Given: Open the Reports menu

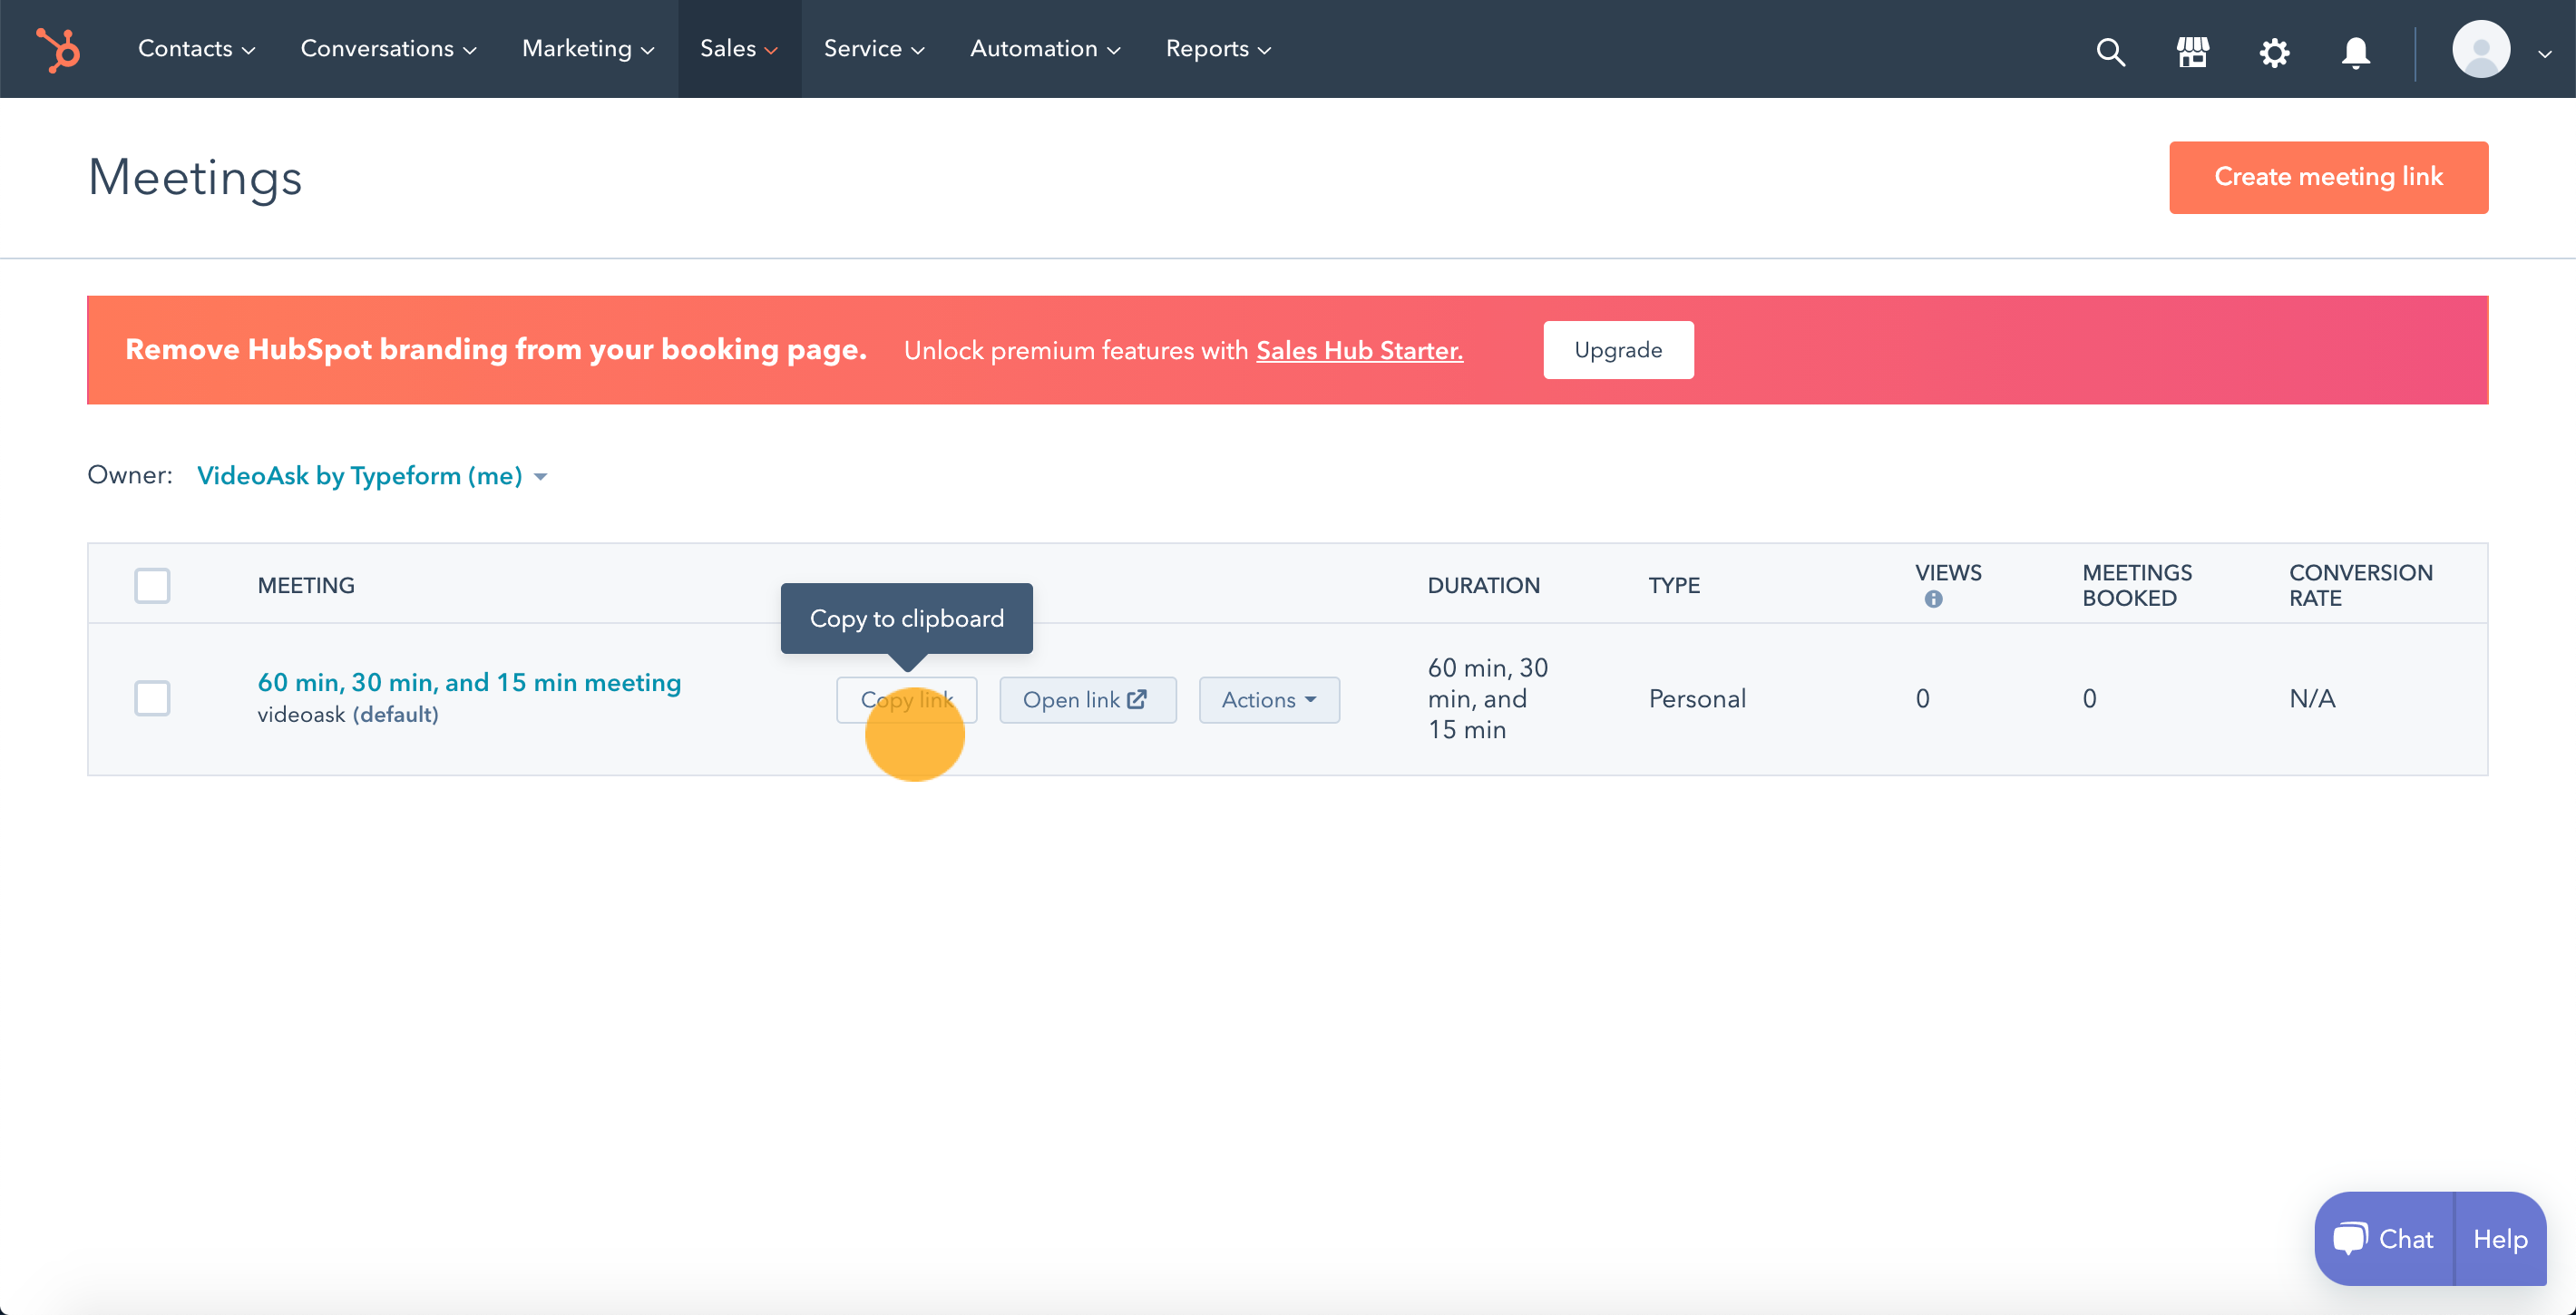Looking at the screenshot, I should pyautogui.click(x=1218, y=49).
